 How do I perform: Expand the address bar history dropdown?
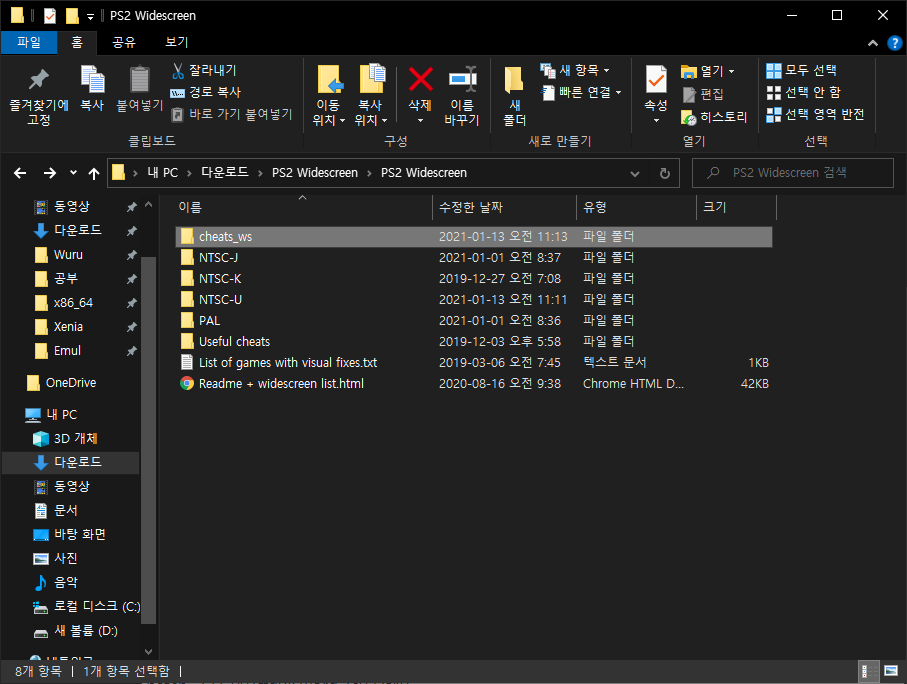[x=635, y=174]
